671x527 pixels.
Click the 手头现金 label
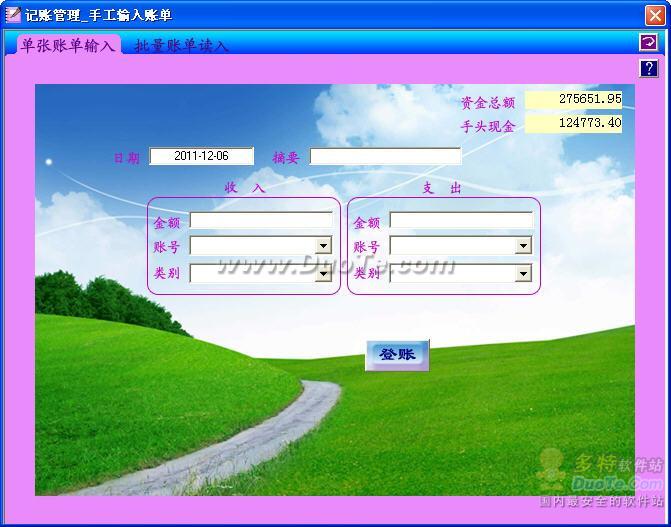coord(488,127)
